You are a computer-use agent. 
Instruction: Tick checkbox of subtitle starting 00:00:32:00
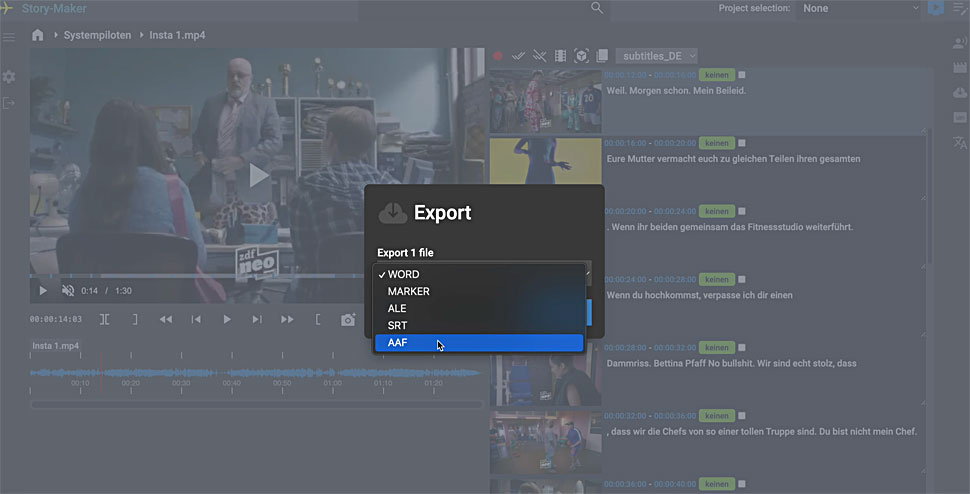[742, 415]
